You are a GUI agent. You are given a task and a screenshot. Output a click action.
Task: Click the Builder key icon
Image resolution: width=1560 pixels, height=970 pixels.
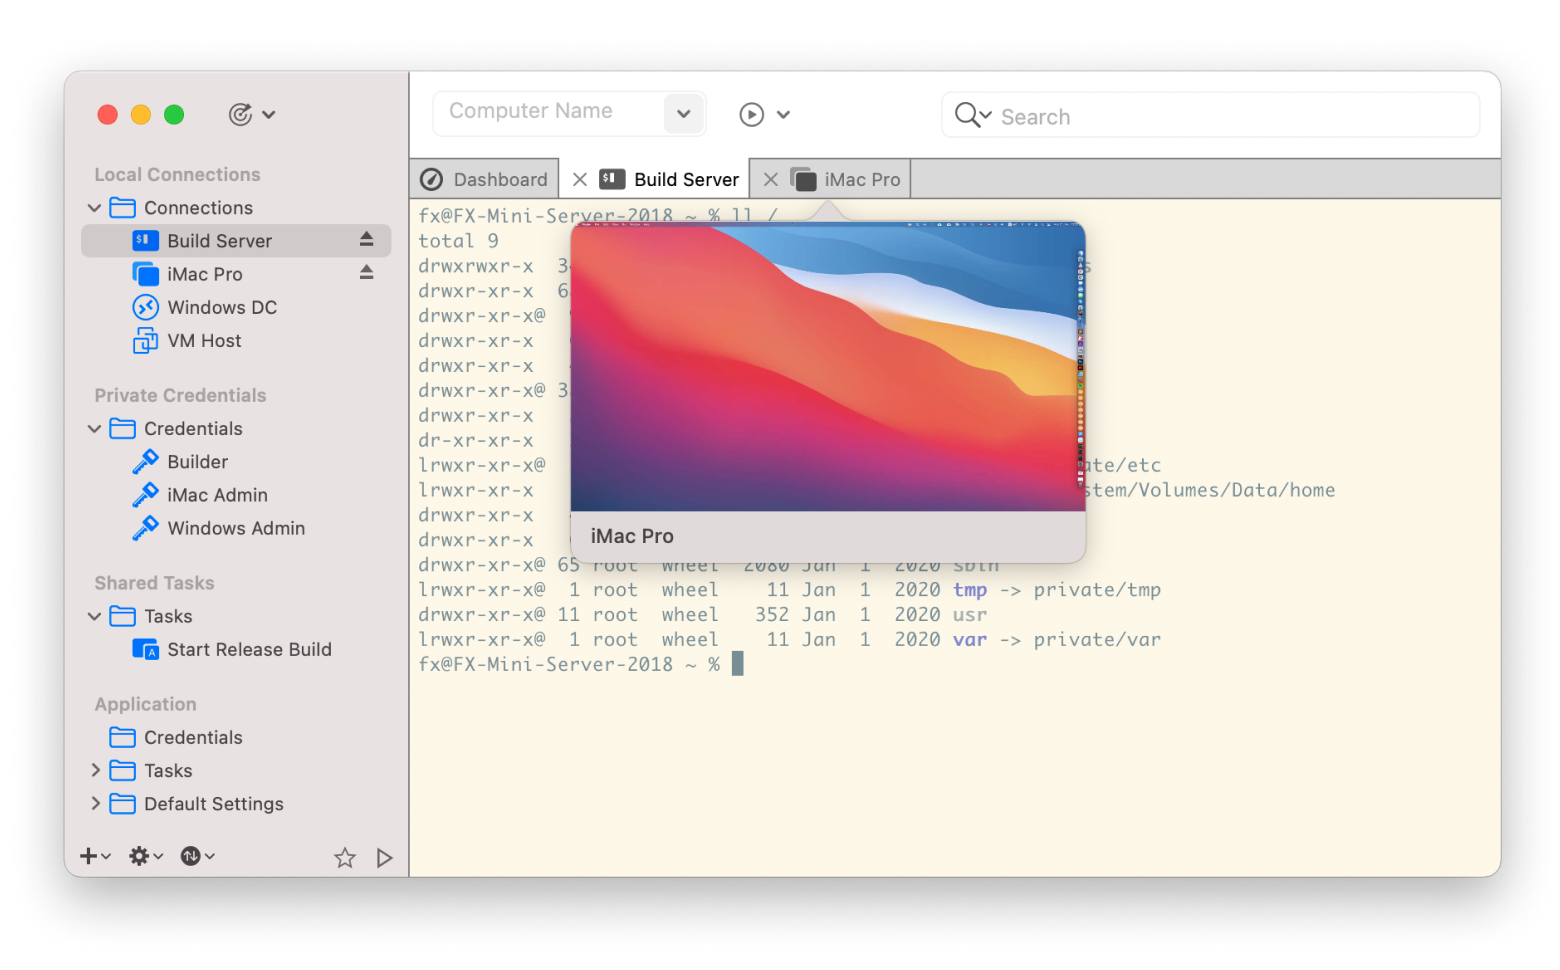click(x=145, y=461)
